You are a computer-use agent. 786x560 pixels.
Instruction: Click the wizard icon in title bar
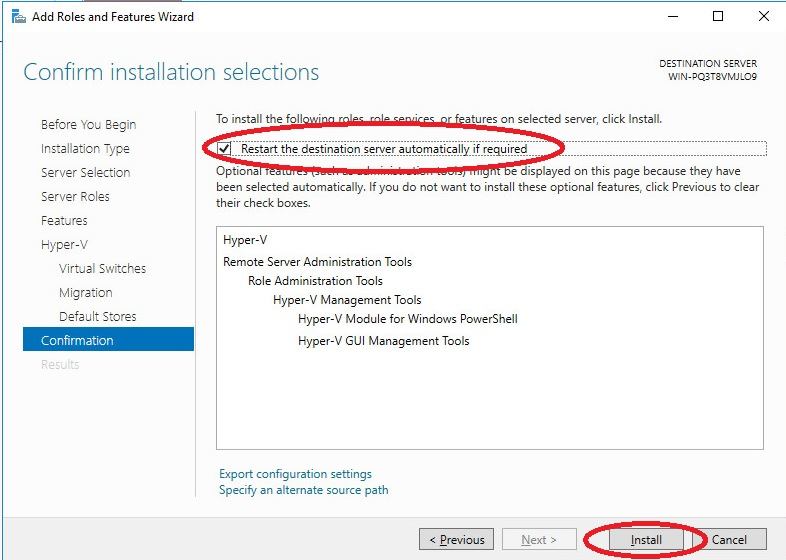(x=17, y=17)
